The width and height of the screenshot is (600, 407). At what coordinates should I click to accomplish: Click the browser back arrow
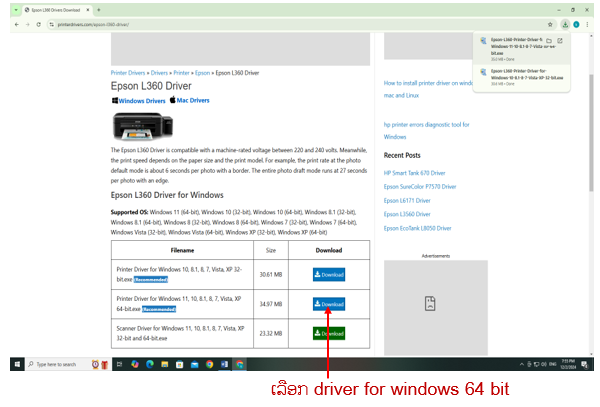coord(15,22)
